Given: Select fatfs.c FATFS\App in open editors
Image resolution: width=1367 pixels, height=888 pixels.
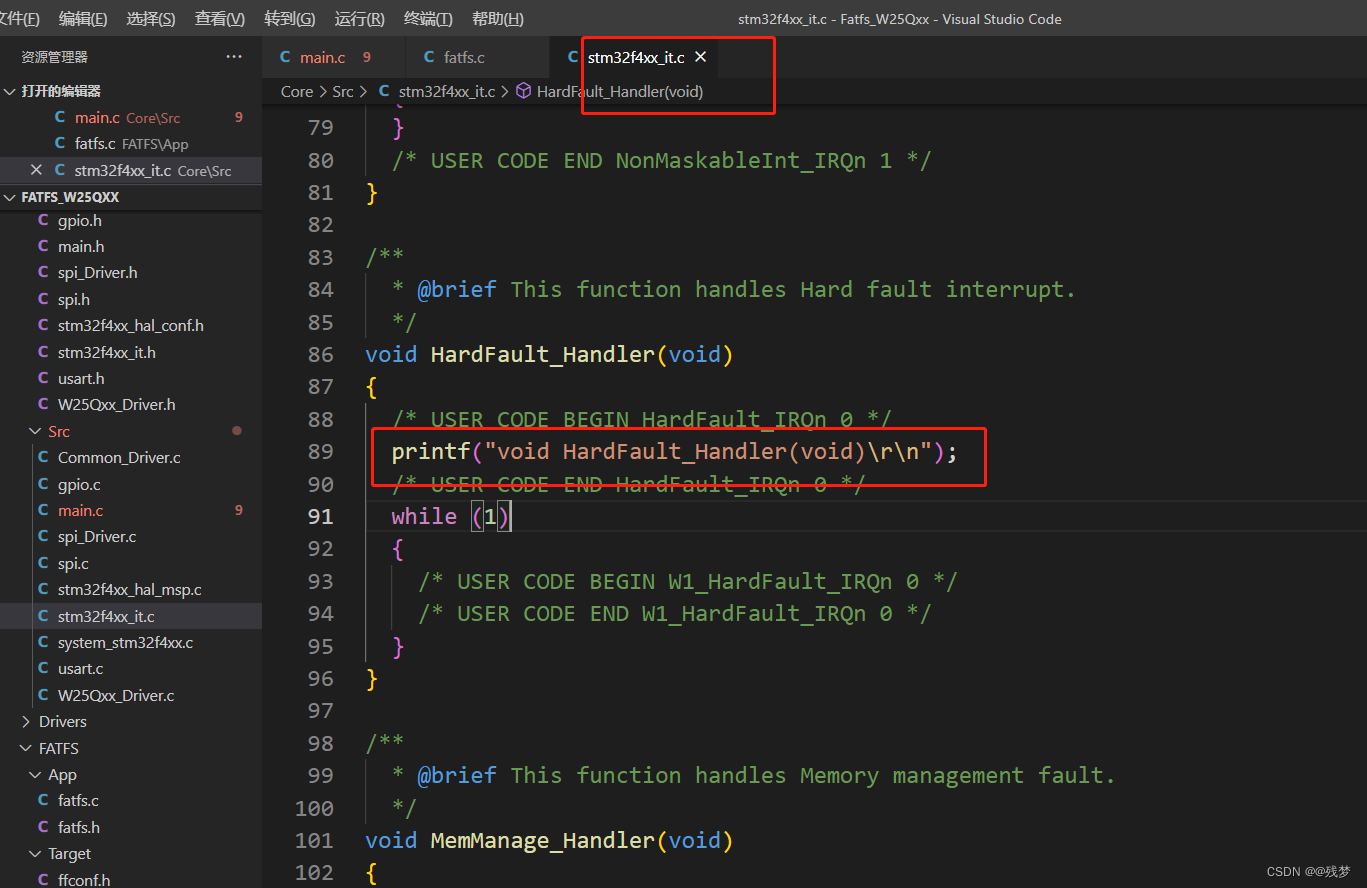Looking at the screenshot, I should (131, 144).
